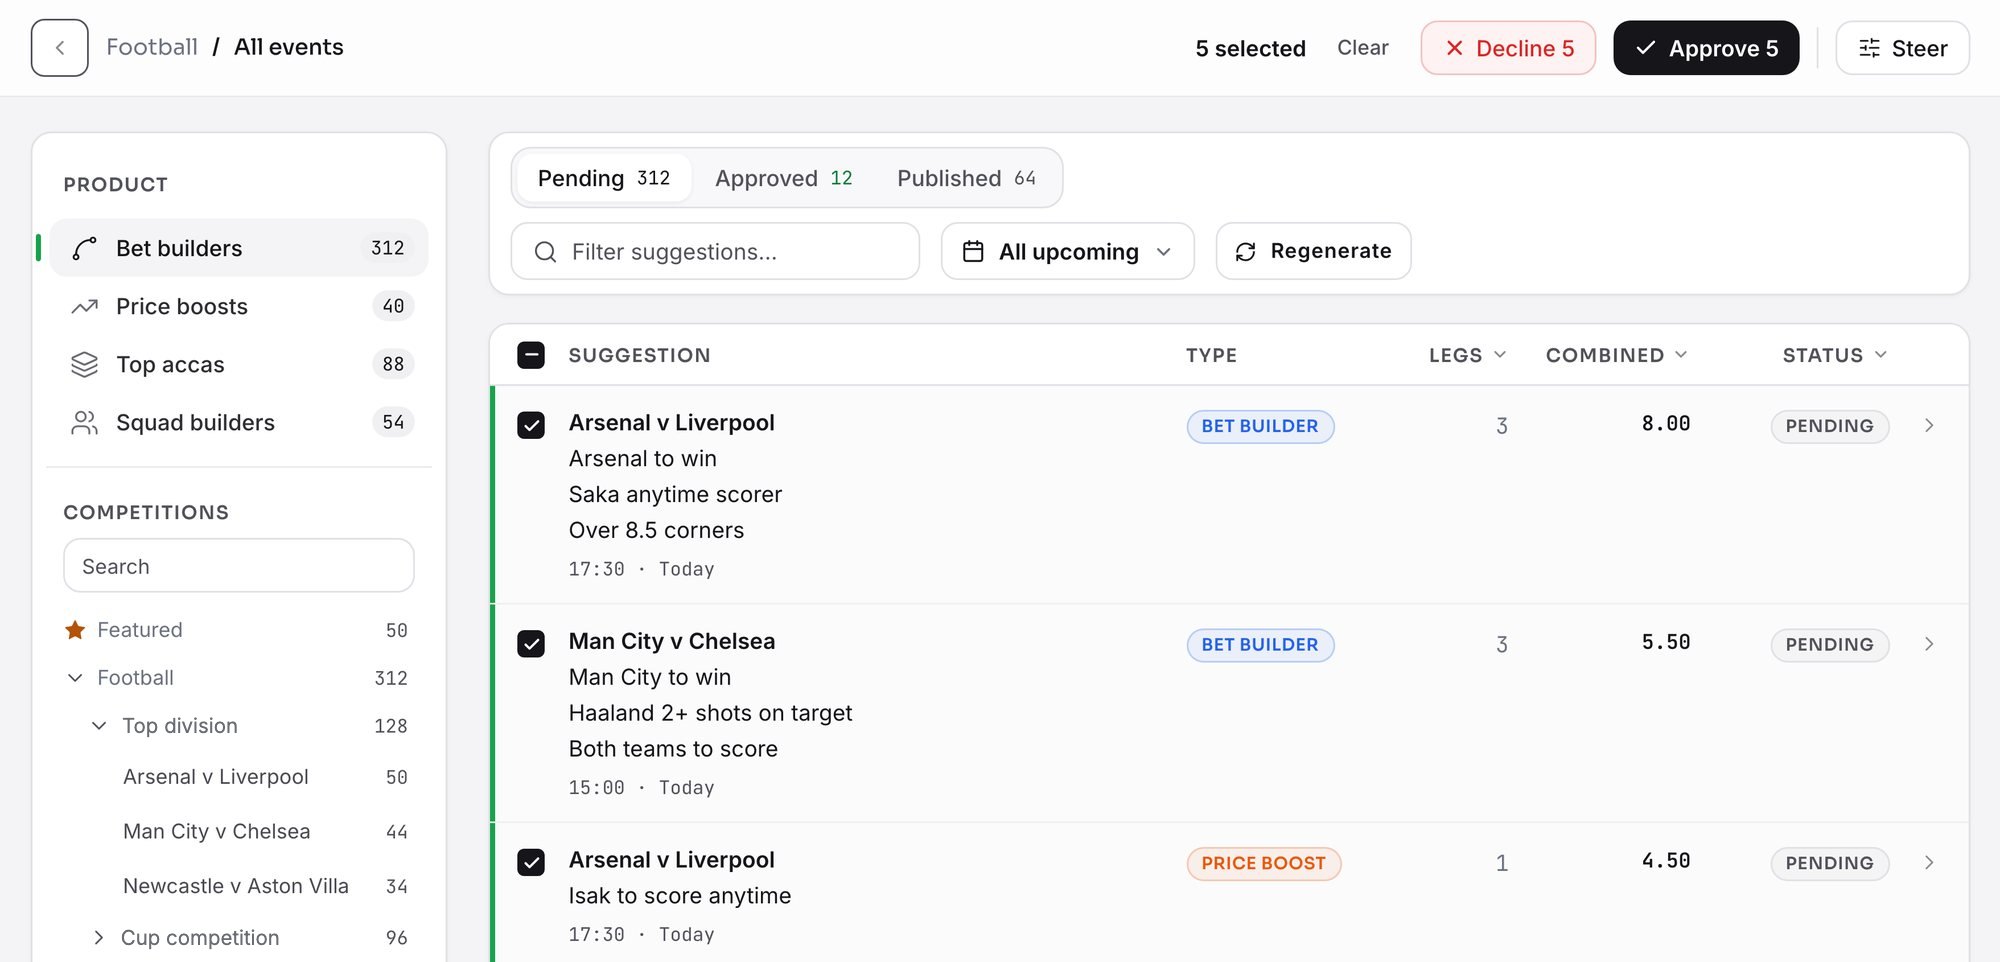Click the Regenerate refresh icon
This screenshot has width=2000, height=962.
click(x=1245, y=251)
